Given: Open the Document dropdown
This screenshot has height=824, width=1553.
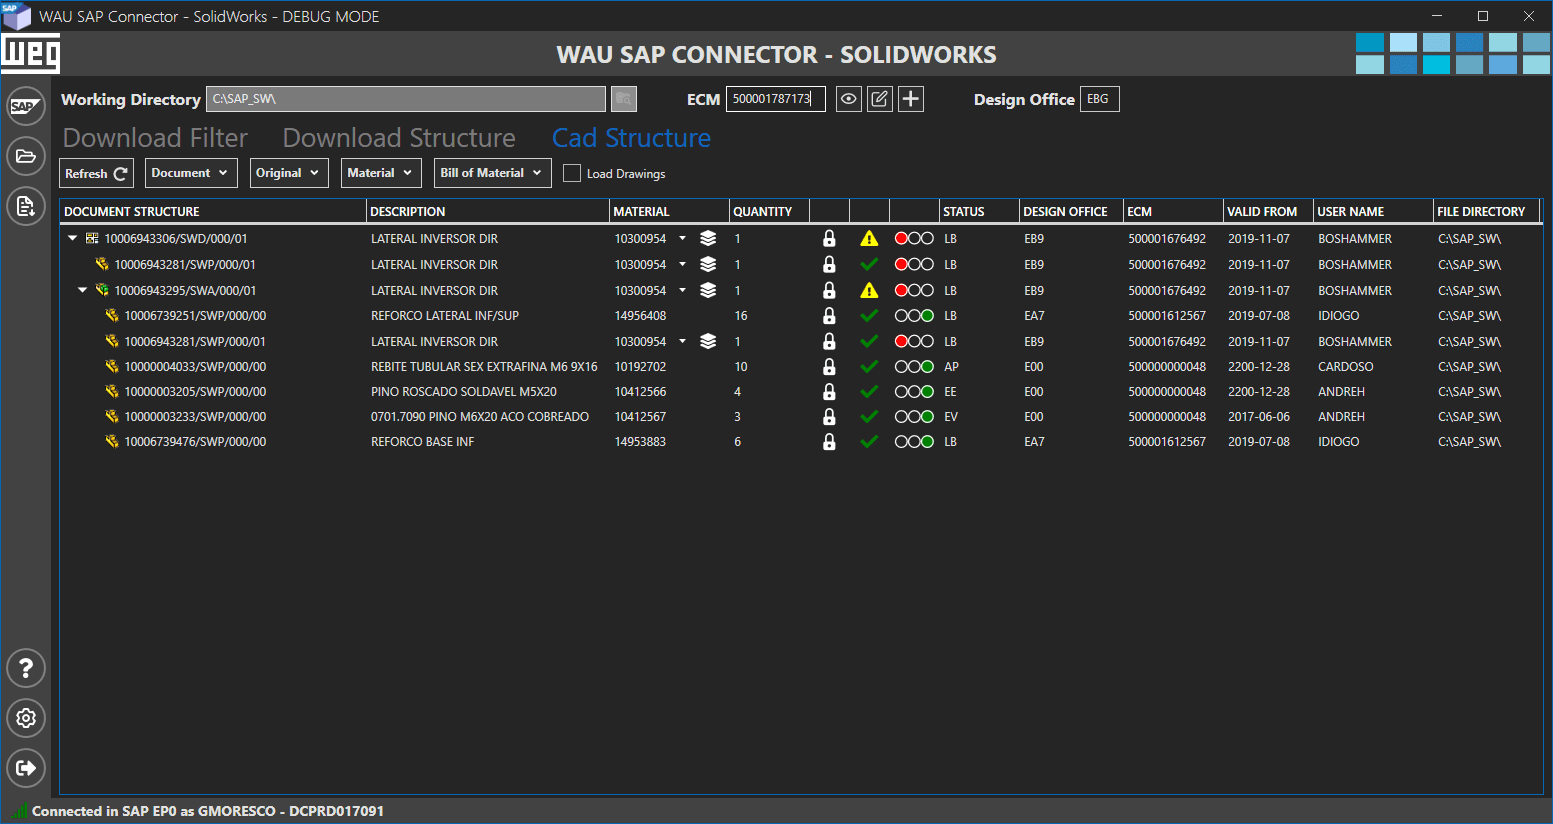Looking at the screenshot, I should click(191, 173).
